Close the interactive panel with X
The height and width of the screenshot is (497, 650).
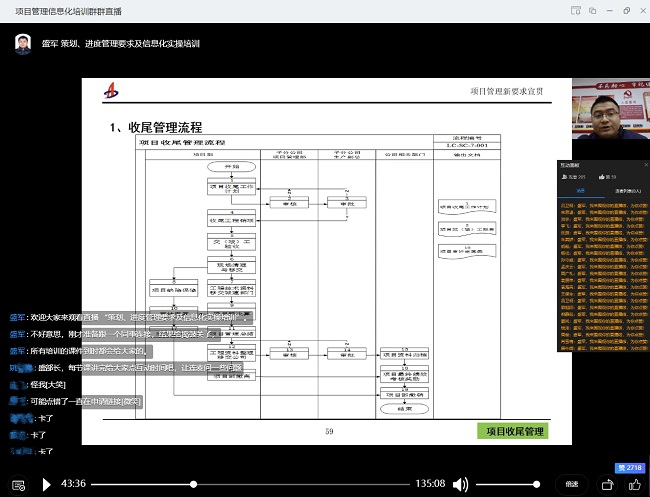(644, 164)
